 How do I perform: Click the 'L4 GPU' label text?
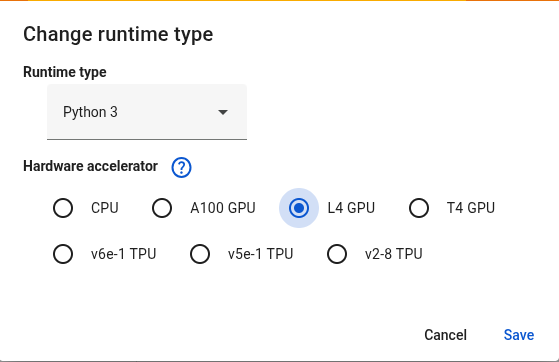[x=351, y=208]
